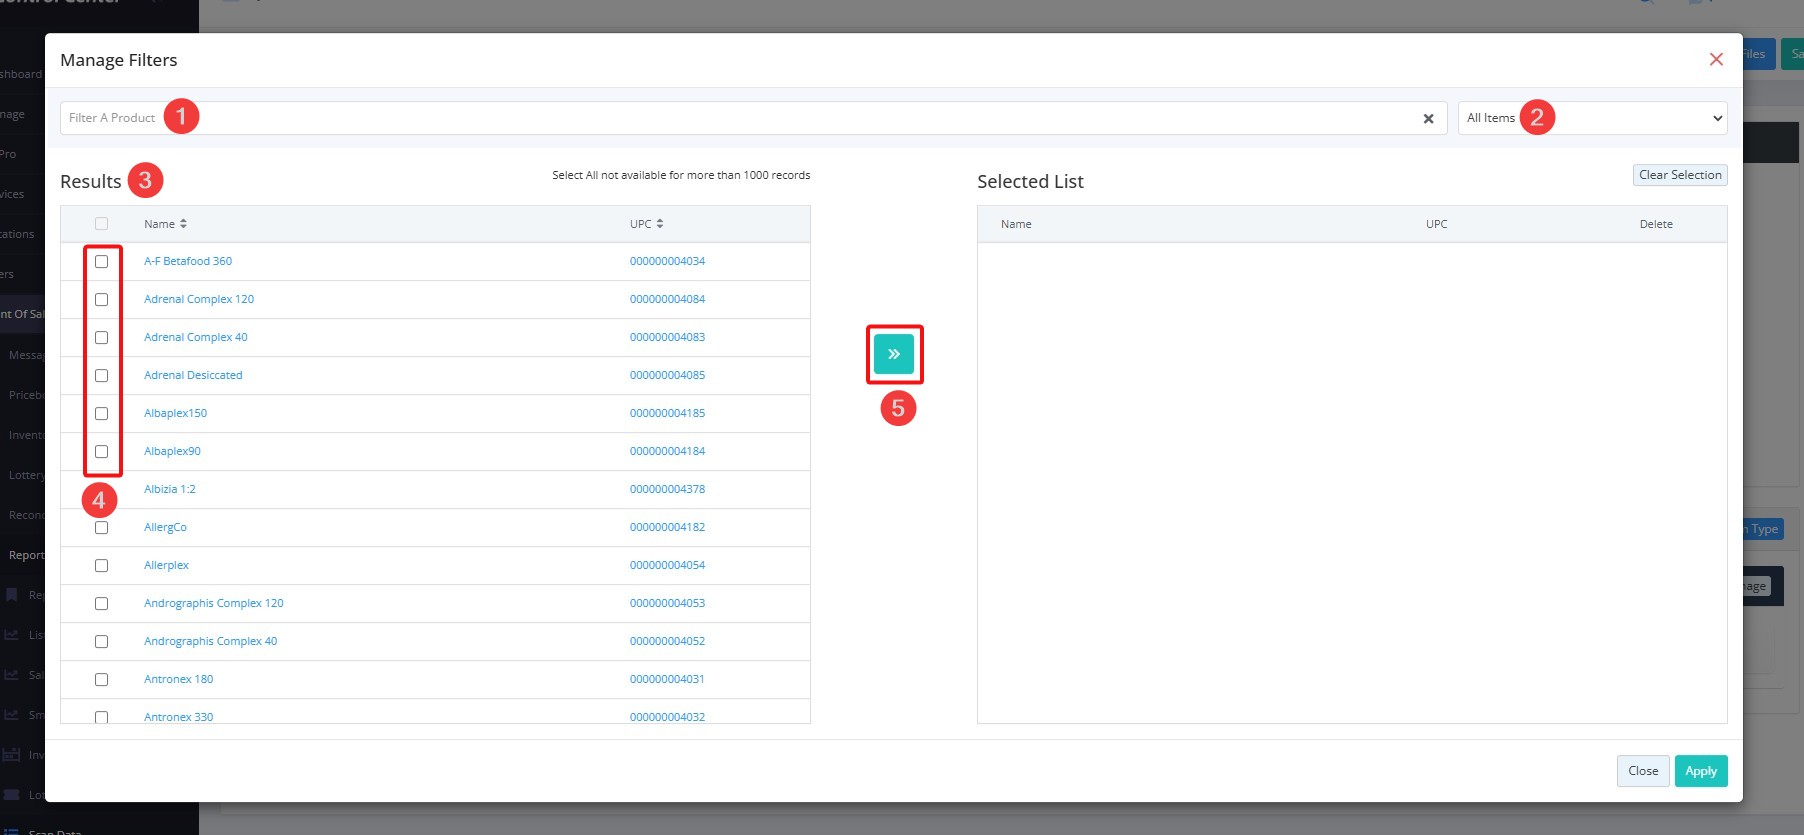Screen dimensions: 1804x835
Task: Check the Andrographis Complex 40 checkbox
Action: (x=101, y=642)
